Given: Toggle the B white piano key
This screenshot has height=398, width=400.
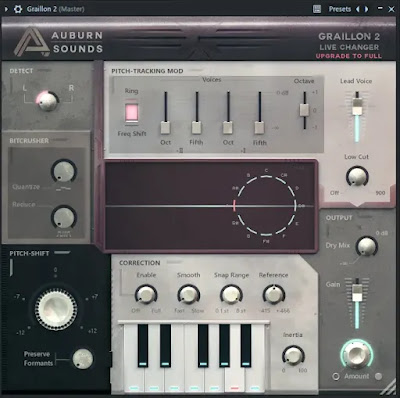Looking at the screenshot, I should [x=255, y=380].
